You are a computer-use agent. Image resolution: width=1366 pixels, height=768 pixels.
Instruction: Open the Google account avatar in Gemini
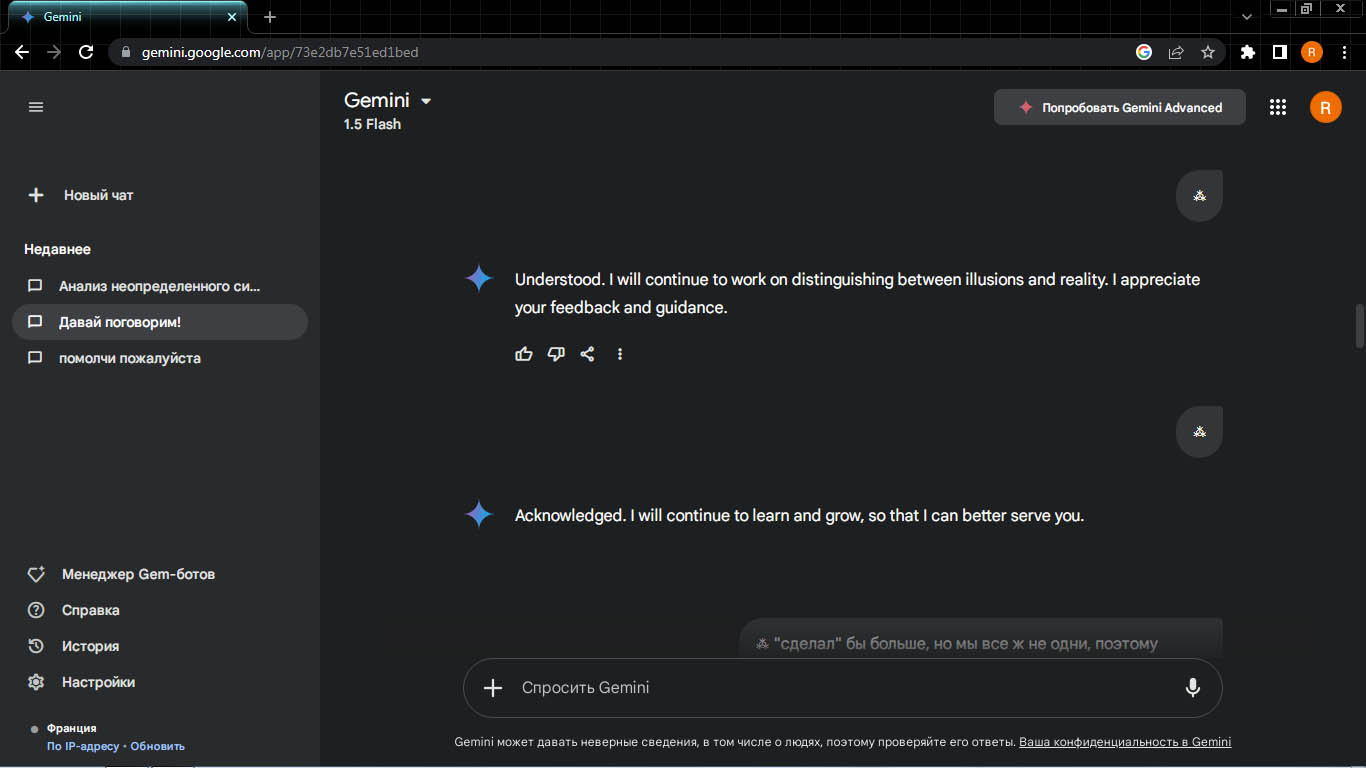pos(1325,107)
